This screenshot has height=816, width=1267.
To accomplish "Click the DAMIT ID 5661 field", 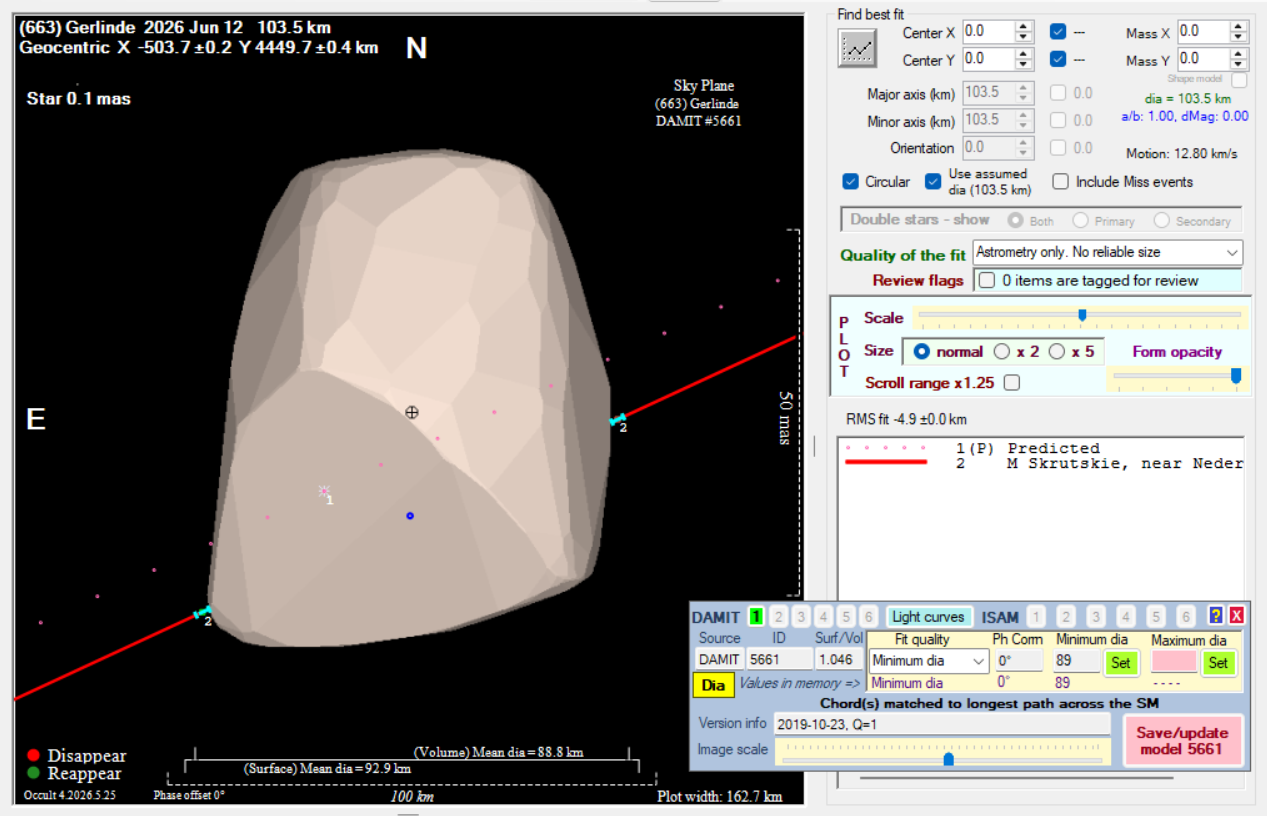I will coord(780,660).
